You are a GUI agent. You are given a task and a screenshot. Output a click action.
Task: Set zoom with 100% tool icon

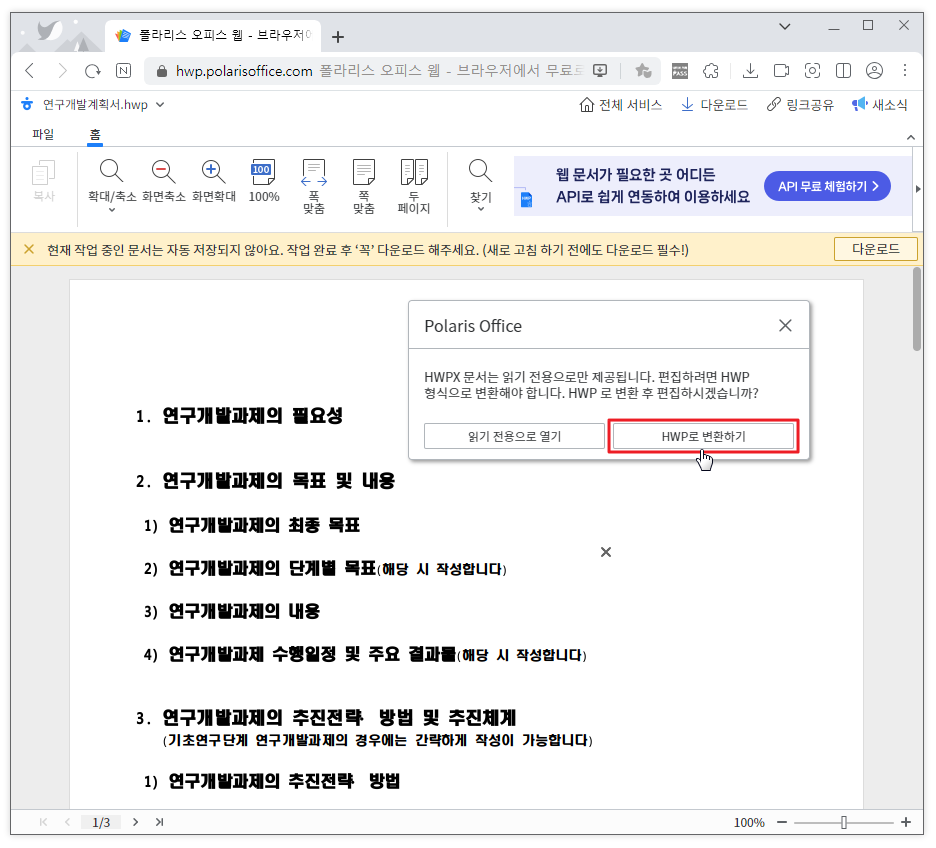click(264, 181)
